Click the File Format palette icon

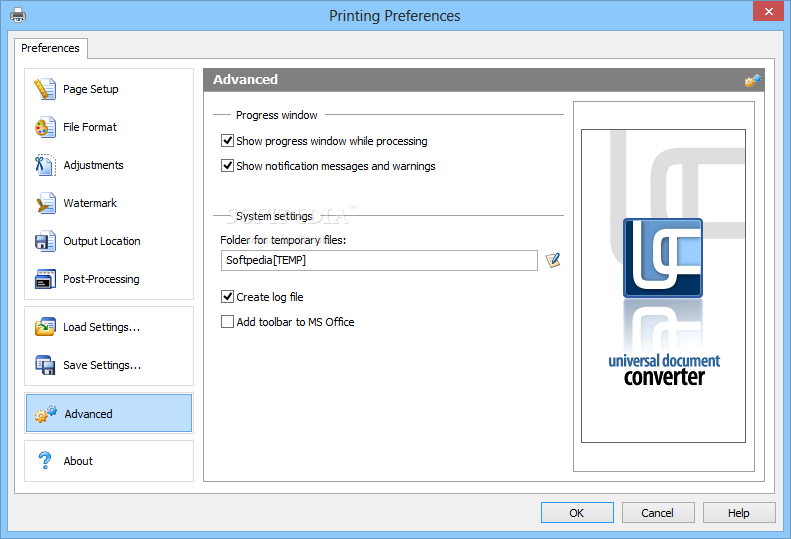coord(45,127)
